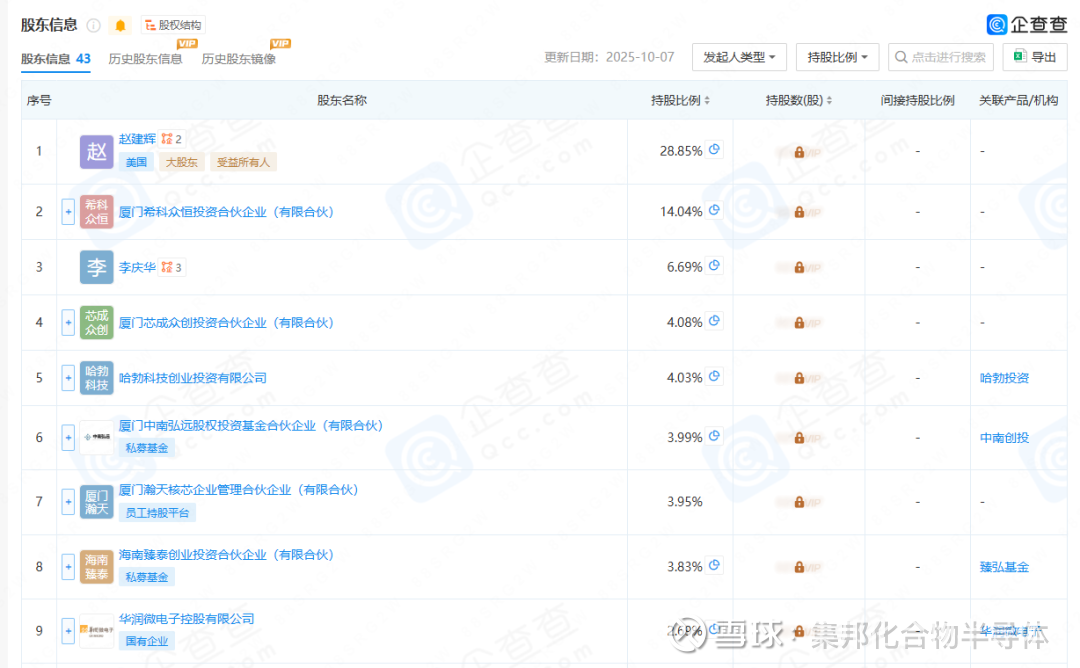Click the related-company icon beside 赵建辉
This screenshot has width=1080, height=668.
click(x=171, y=139)
